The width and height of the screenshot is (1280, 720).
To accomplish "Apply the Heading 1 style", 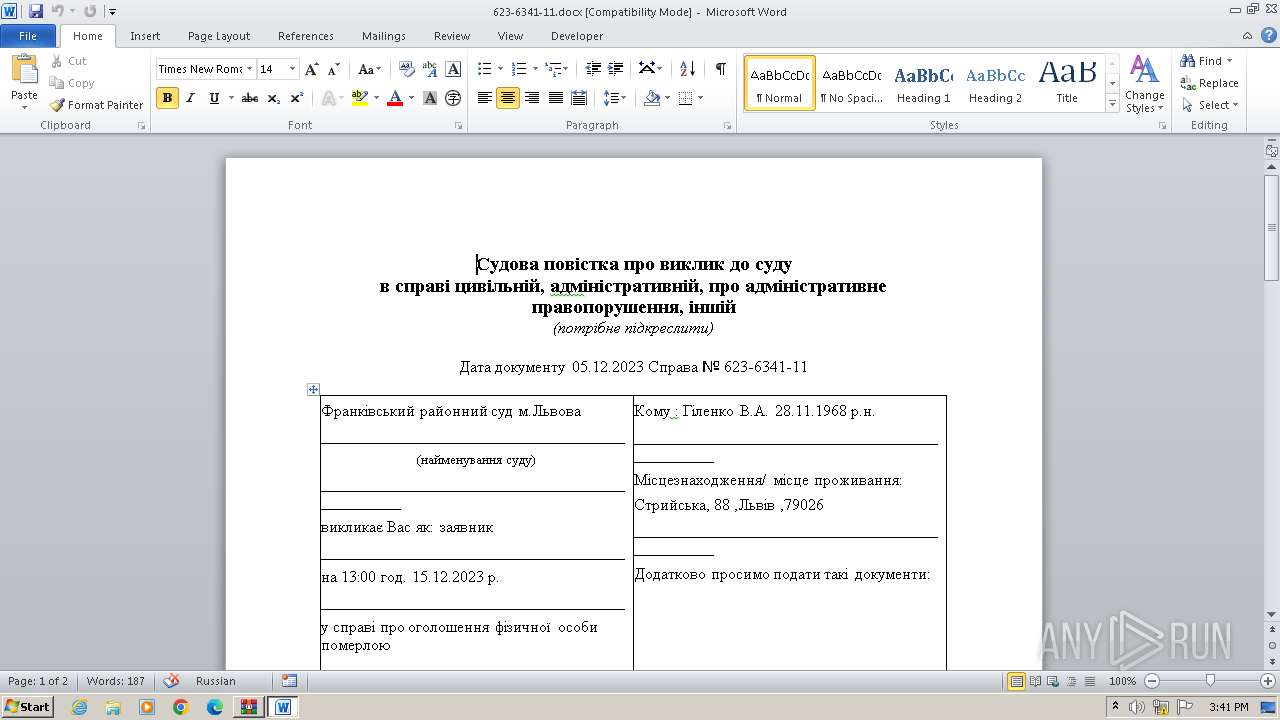I will (x=923, y=84).
